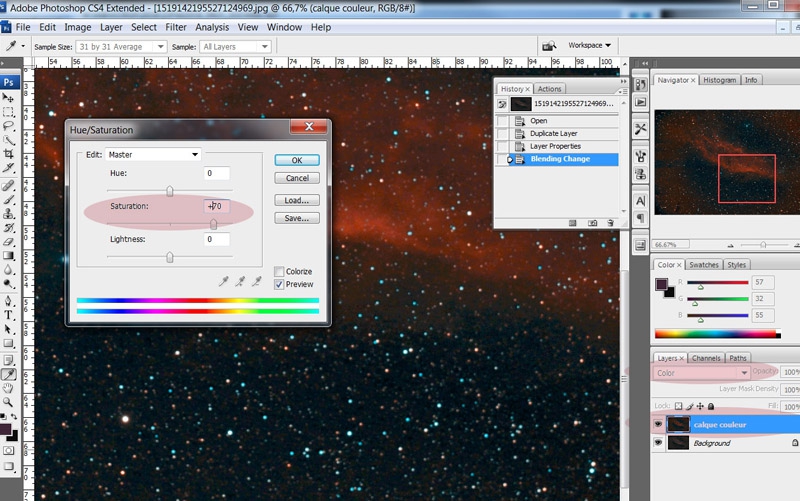Select the Brush tool

click(8, 199)
